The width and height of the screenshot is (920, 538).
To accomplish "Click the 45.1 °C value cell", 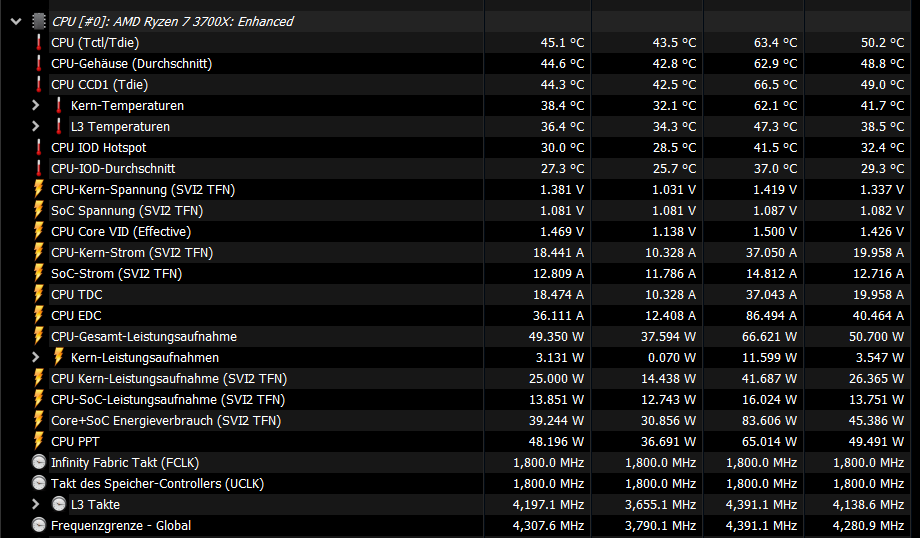I will (562, 43).
